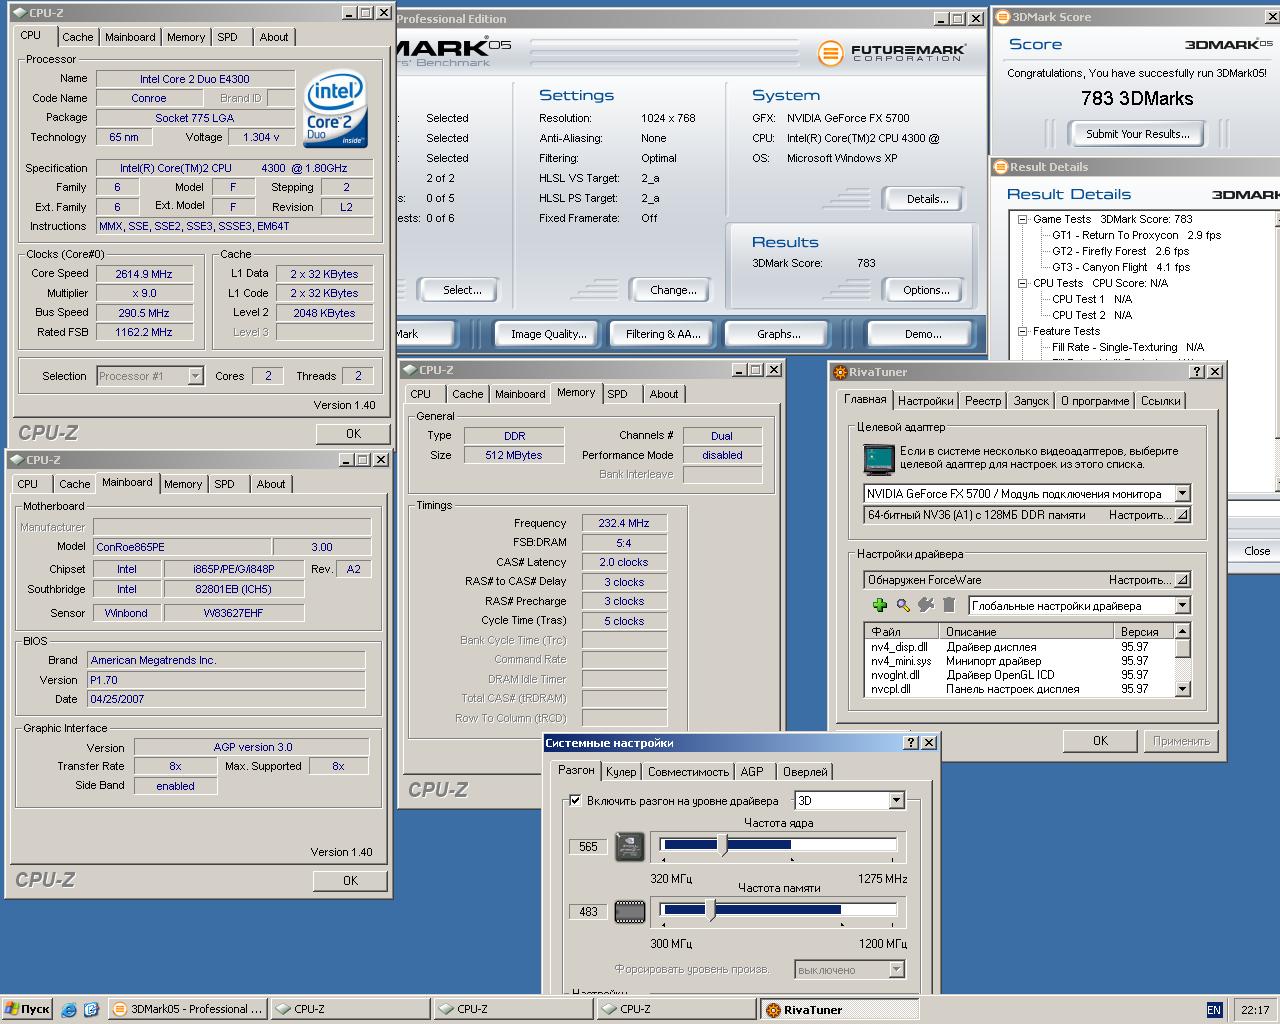Open the Processor #1 selection dropdown
The image size is (1280, 1024).
(x=194, y=376)
